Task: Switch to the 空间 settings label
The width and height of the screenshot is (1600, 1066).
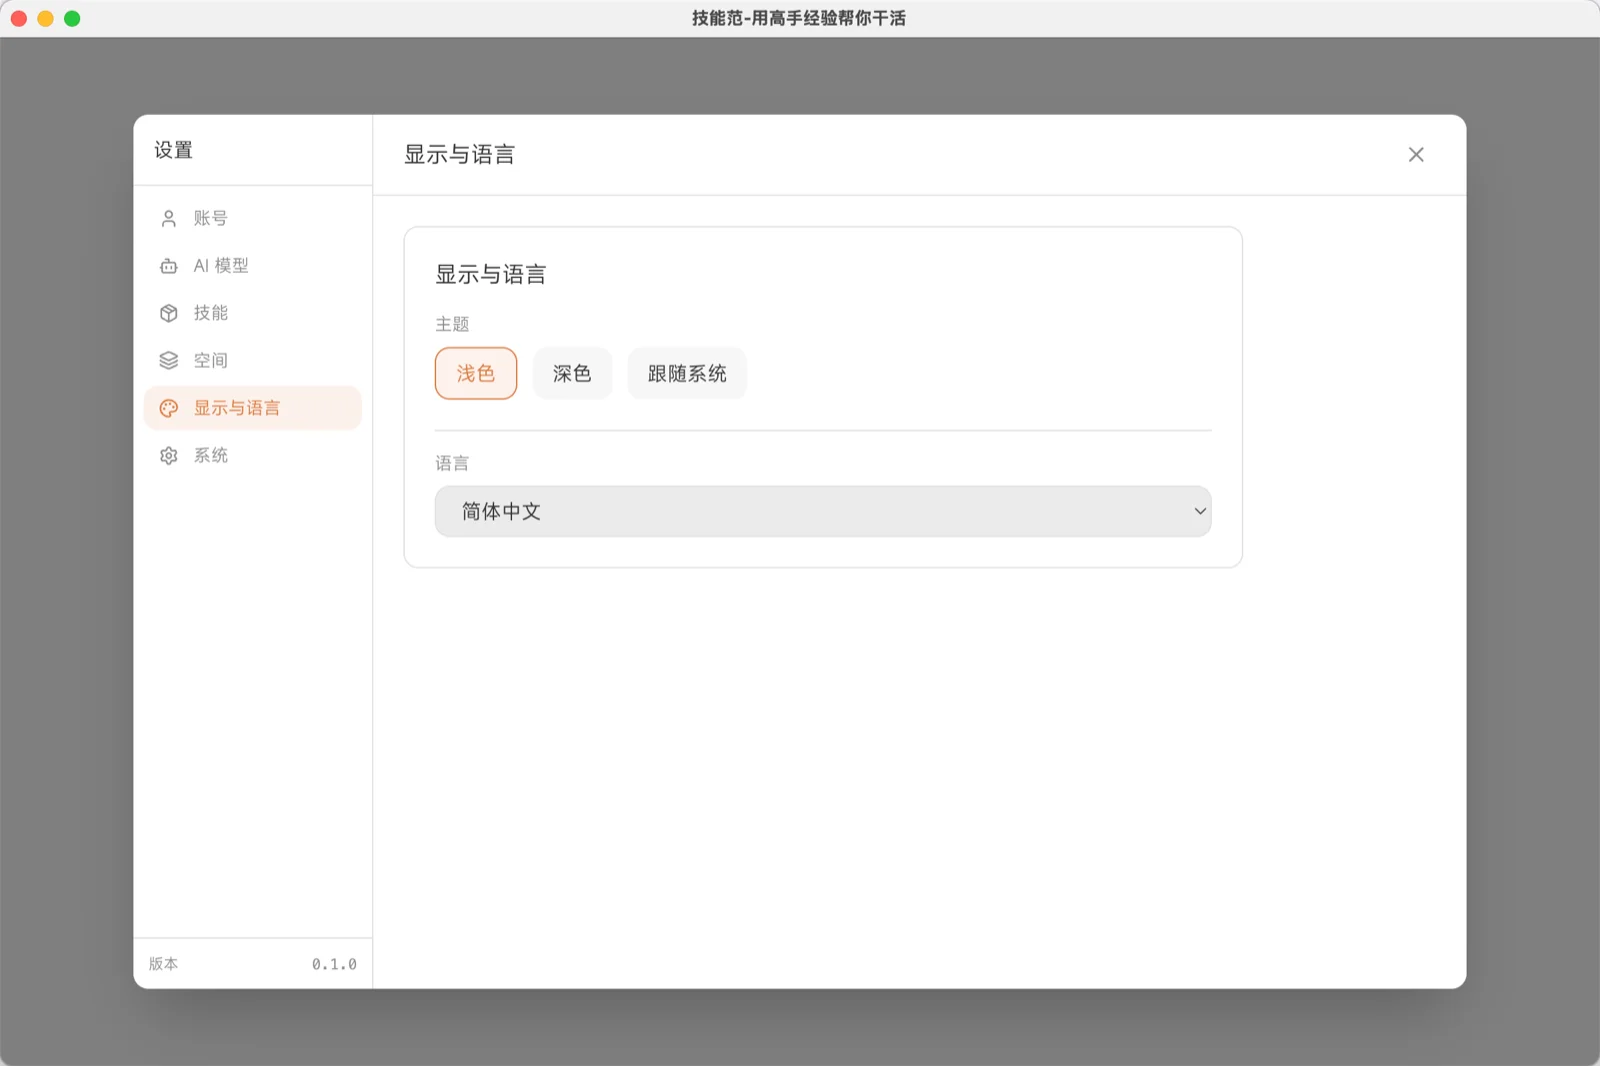Action: click(x=211, y=360)
